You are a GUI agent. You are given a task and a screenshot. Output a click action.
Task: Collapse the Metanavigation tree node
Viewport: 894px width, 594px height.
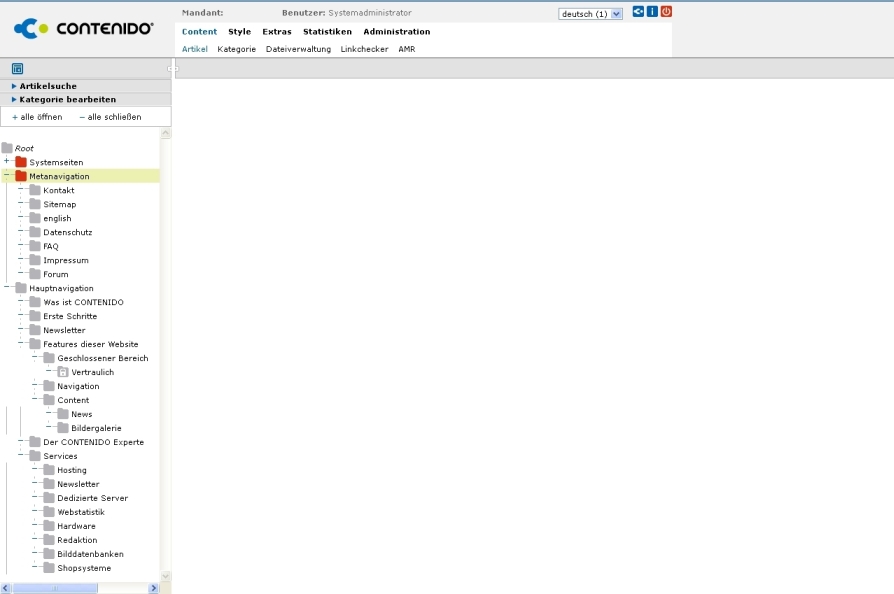click(x=7, y=176)
